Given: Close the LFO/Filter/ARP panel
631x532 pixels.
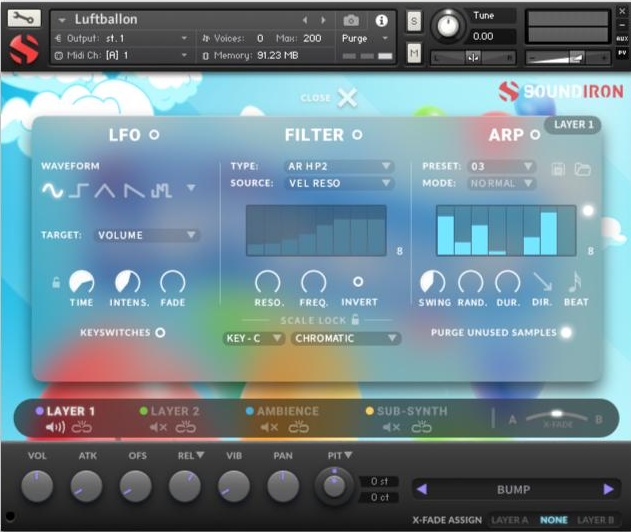Looking at the screenshot, I should pos(347,97).
